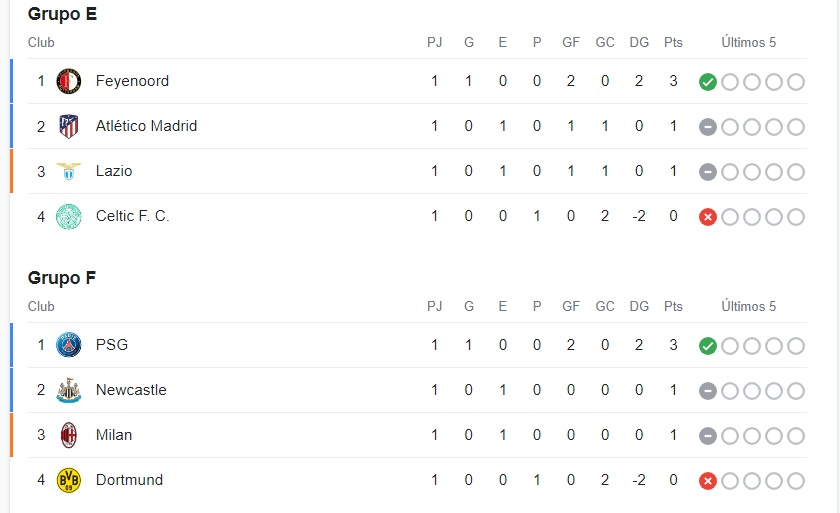This screenshot has height=513, width=840.
Task: Click the PSG club crest
Action: [69, 345]
